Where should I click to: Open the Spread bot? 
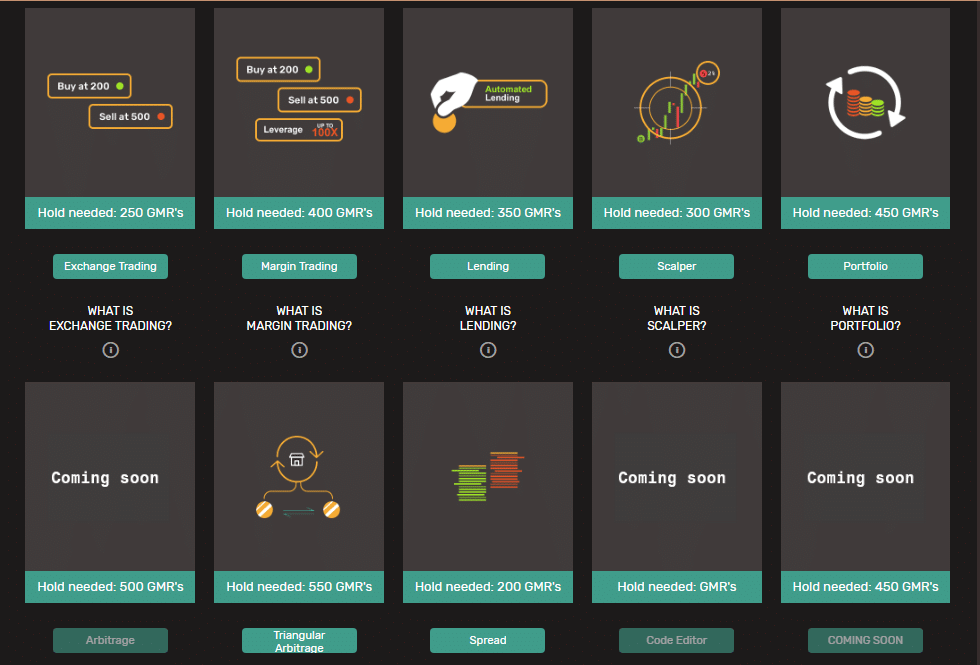point(488,640)
